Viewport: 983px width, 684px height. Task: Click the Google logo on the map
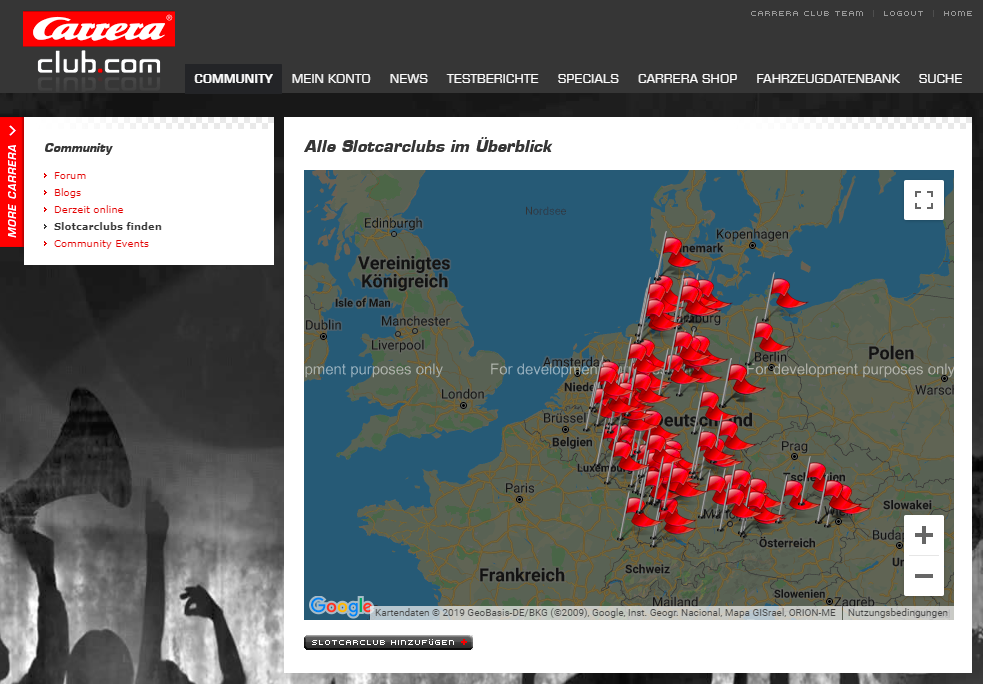point(341,606)
